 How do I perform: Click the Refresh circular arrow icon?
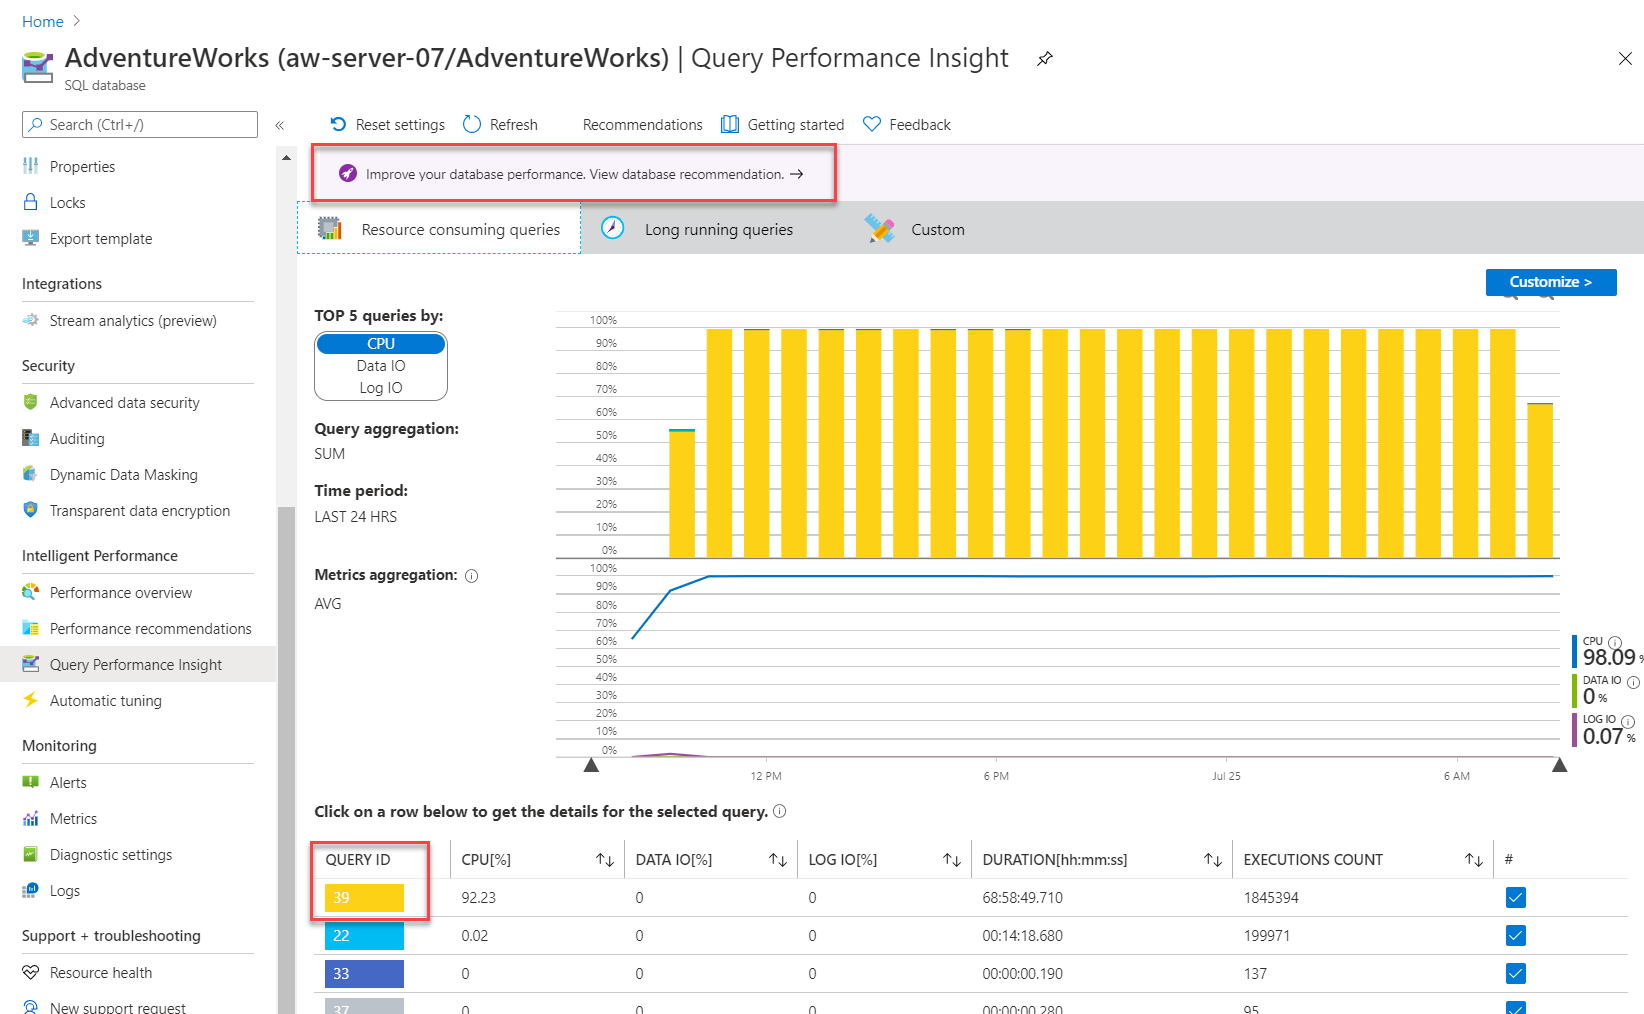click(x=472, y=124)
